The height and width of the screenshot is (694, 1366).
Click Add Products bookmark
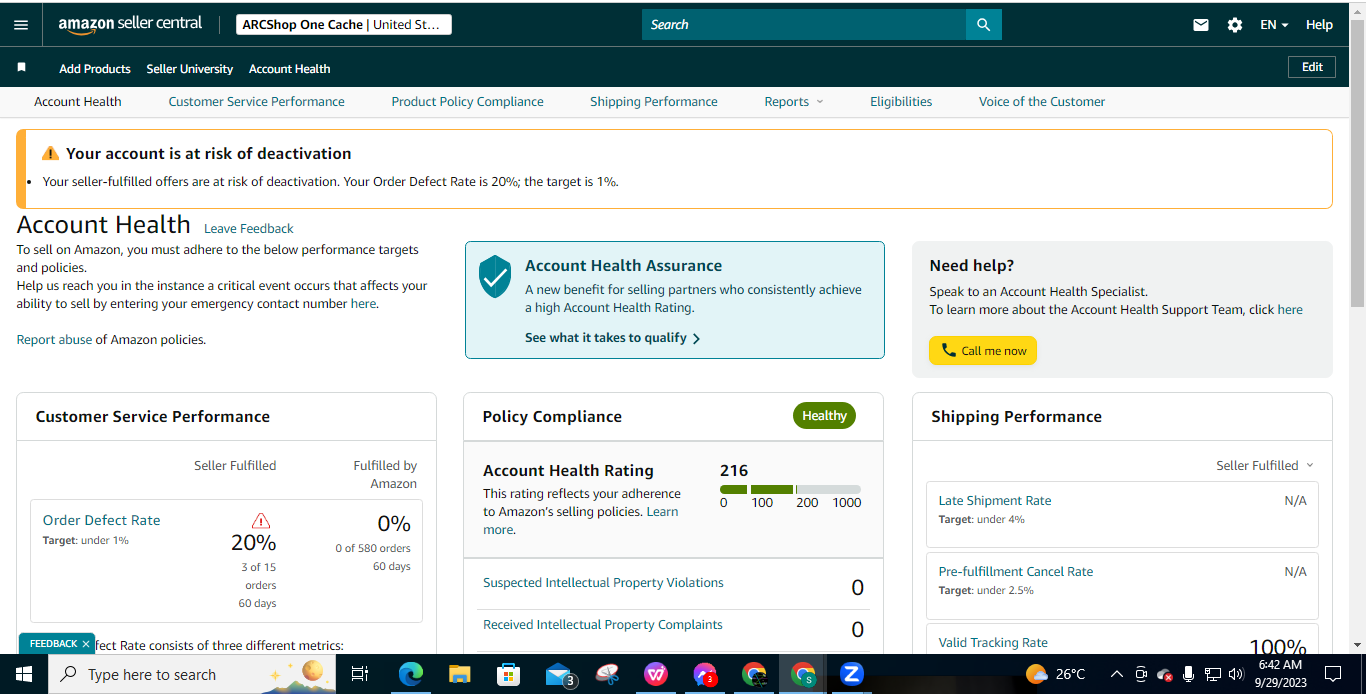click(95, 69)
